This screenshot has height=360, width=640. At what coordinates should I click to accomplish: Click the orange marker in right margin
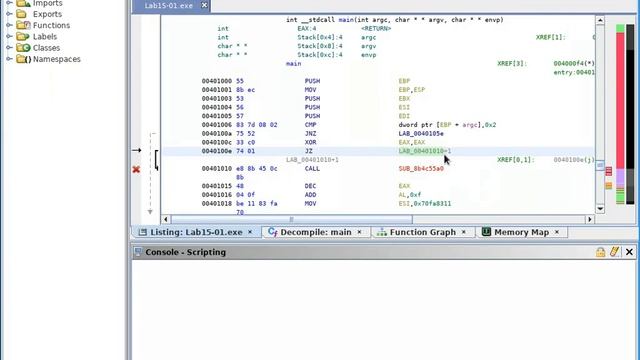(x=609, y=186)
